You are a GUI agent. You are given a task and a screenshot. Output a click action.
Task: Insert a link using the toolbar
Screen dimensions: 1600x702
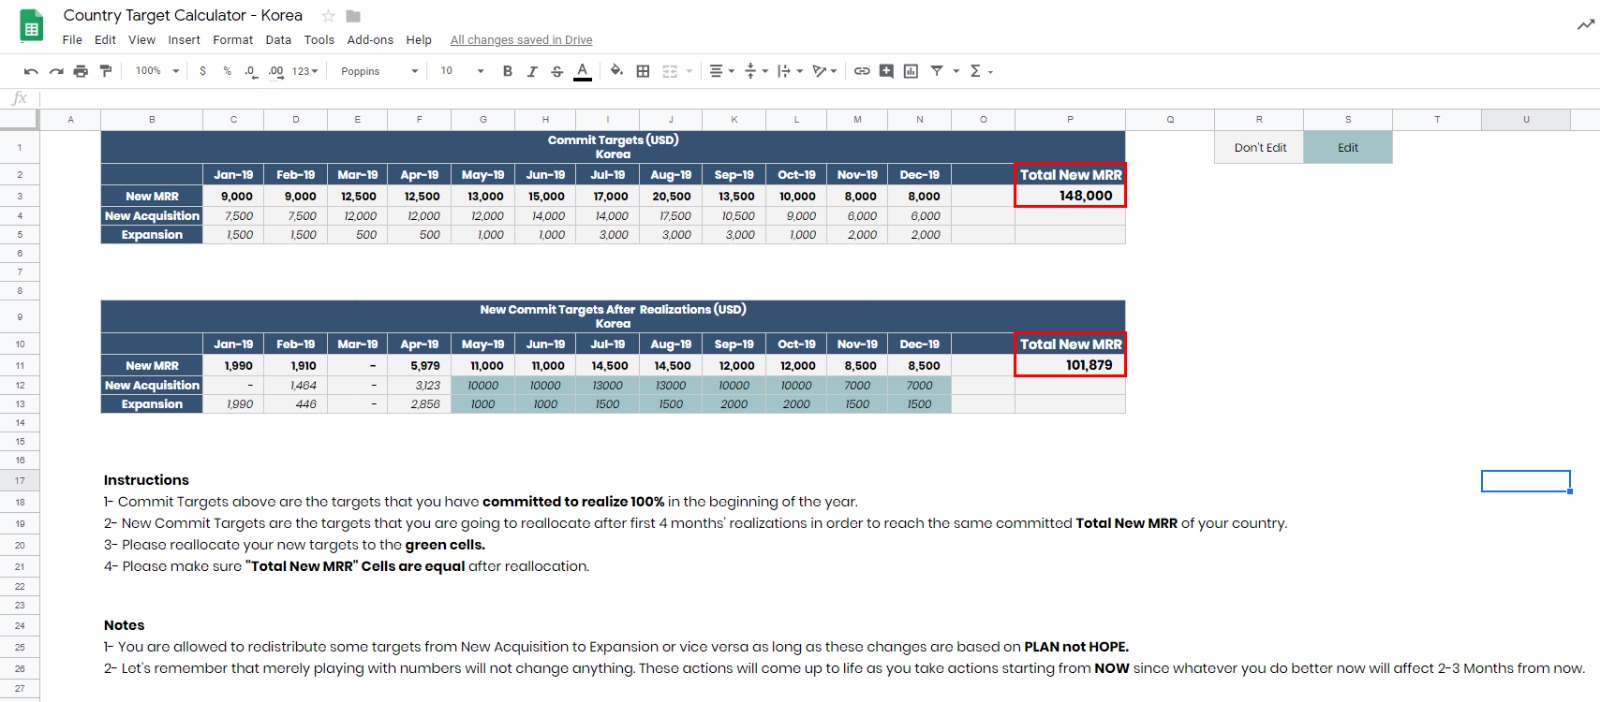(x=861, y=71)
